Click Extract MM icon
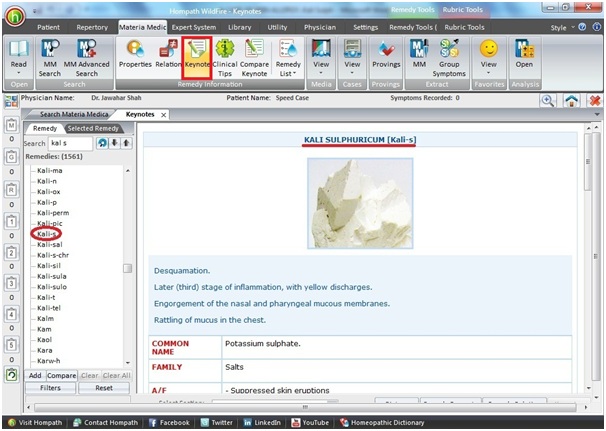This screenshot has height=431, width=606. click(x=419, y=54)
